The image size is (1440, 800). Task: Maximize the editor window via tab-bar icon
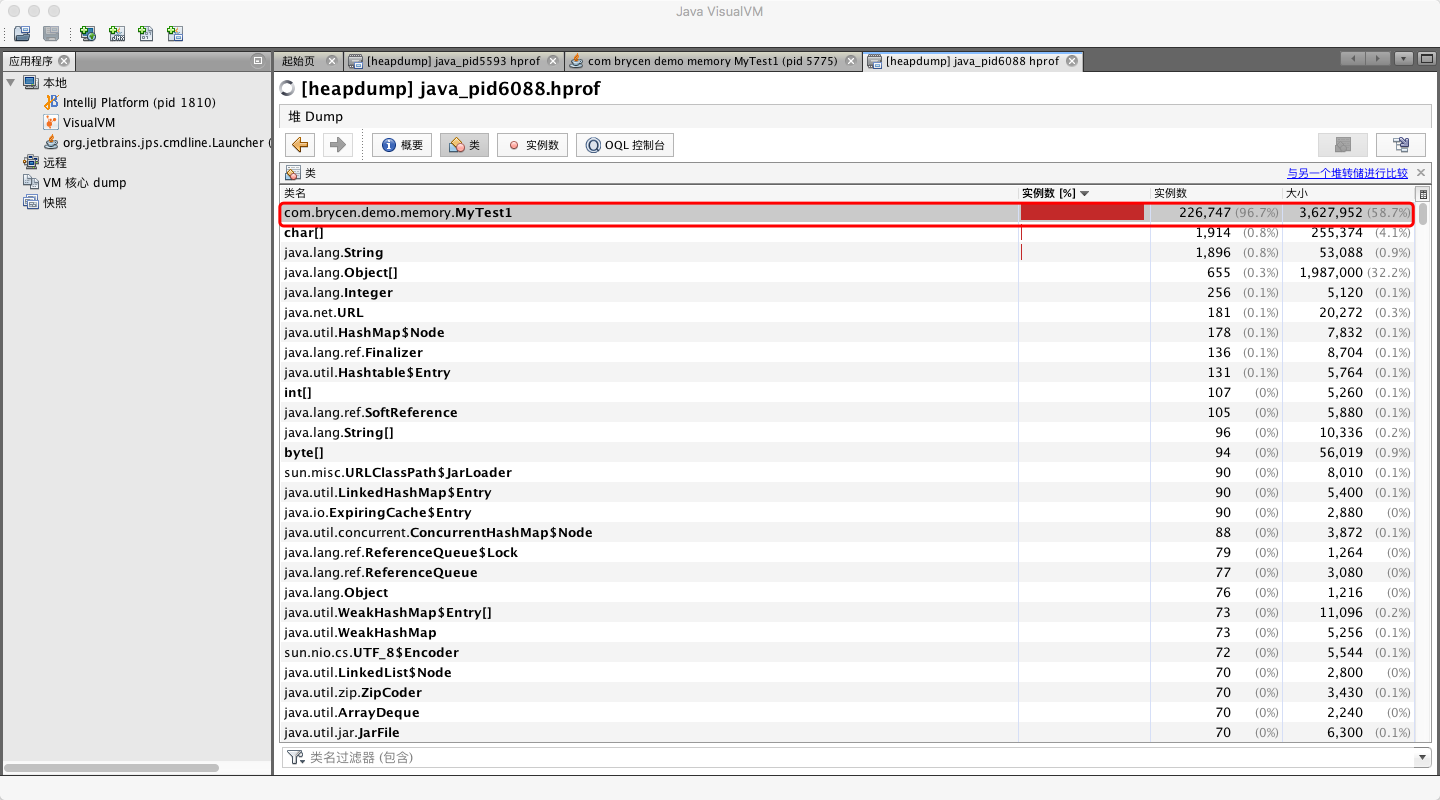pyautogui.click(x=1426, y=59)
